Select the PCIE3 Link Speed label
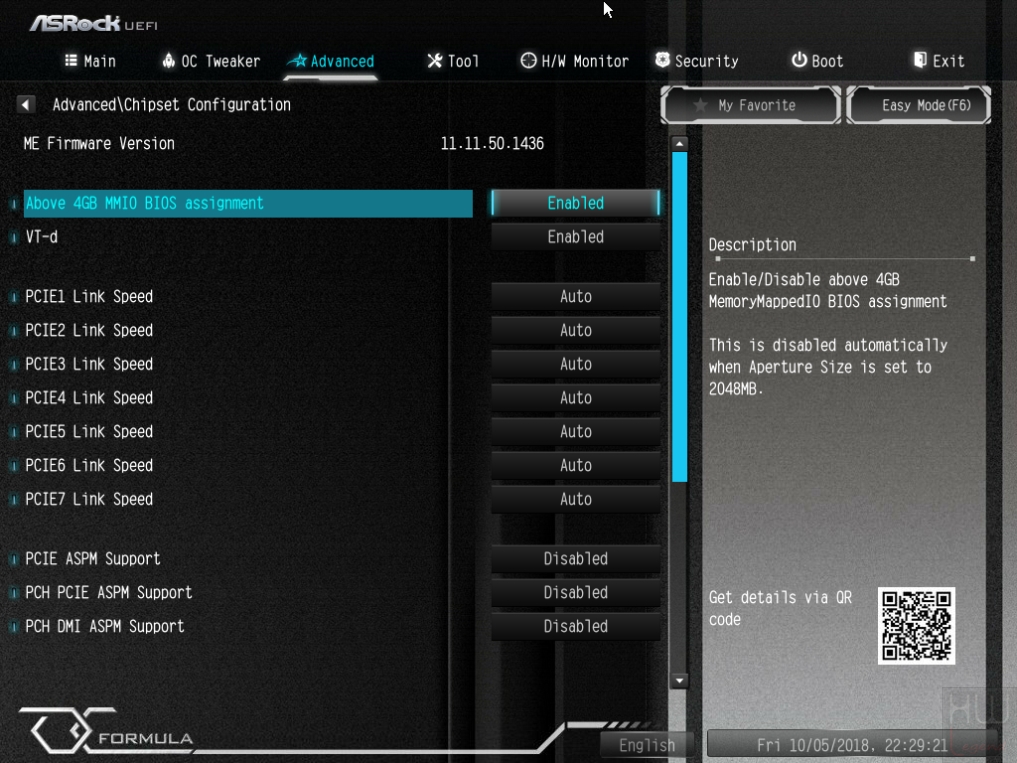1017x763 pixels. click(89, 364)
